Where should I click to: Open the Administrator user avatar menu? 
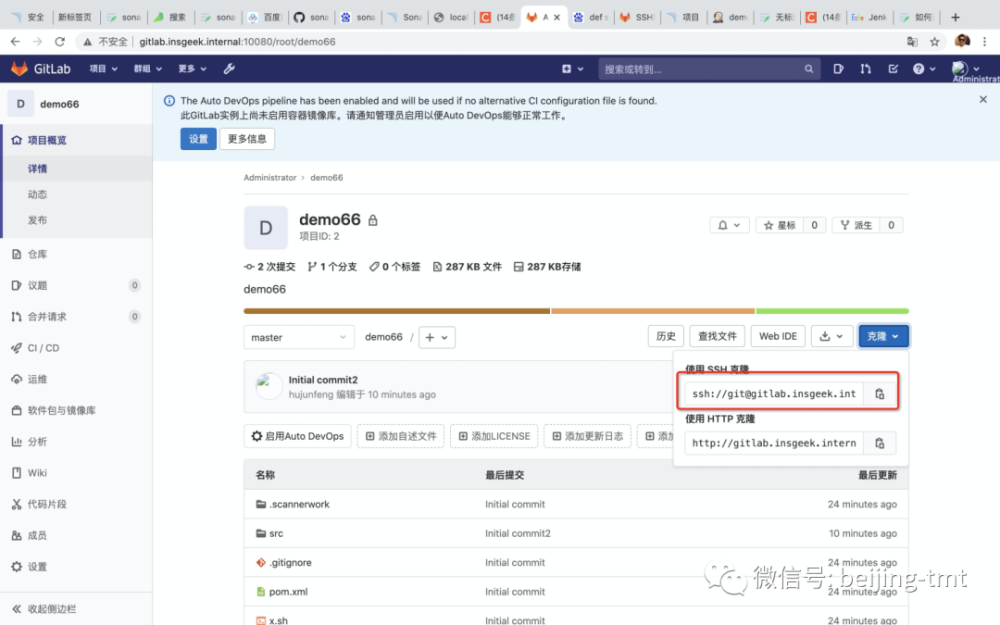point(965,69)
